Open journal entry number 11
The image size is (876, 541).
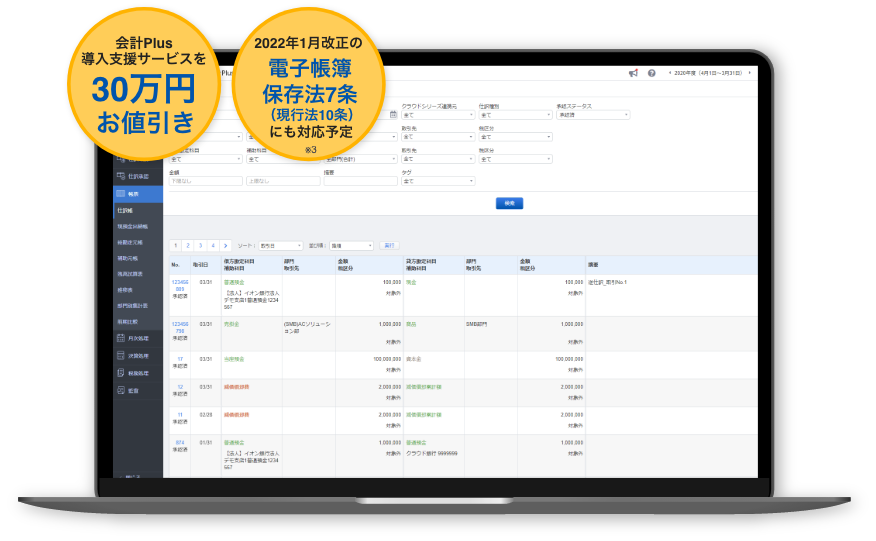180,415
